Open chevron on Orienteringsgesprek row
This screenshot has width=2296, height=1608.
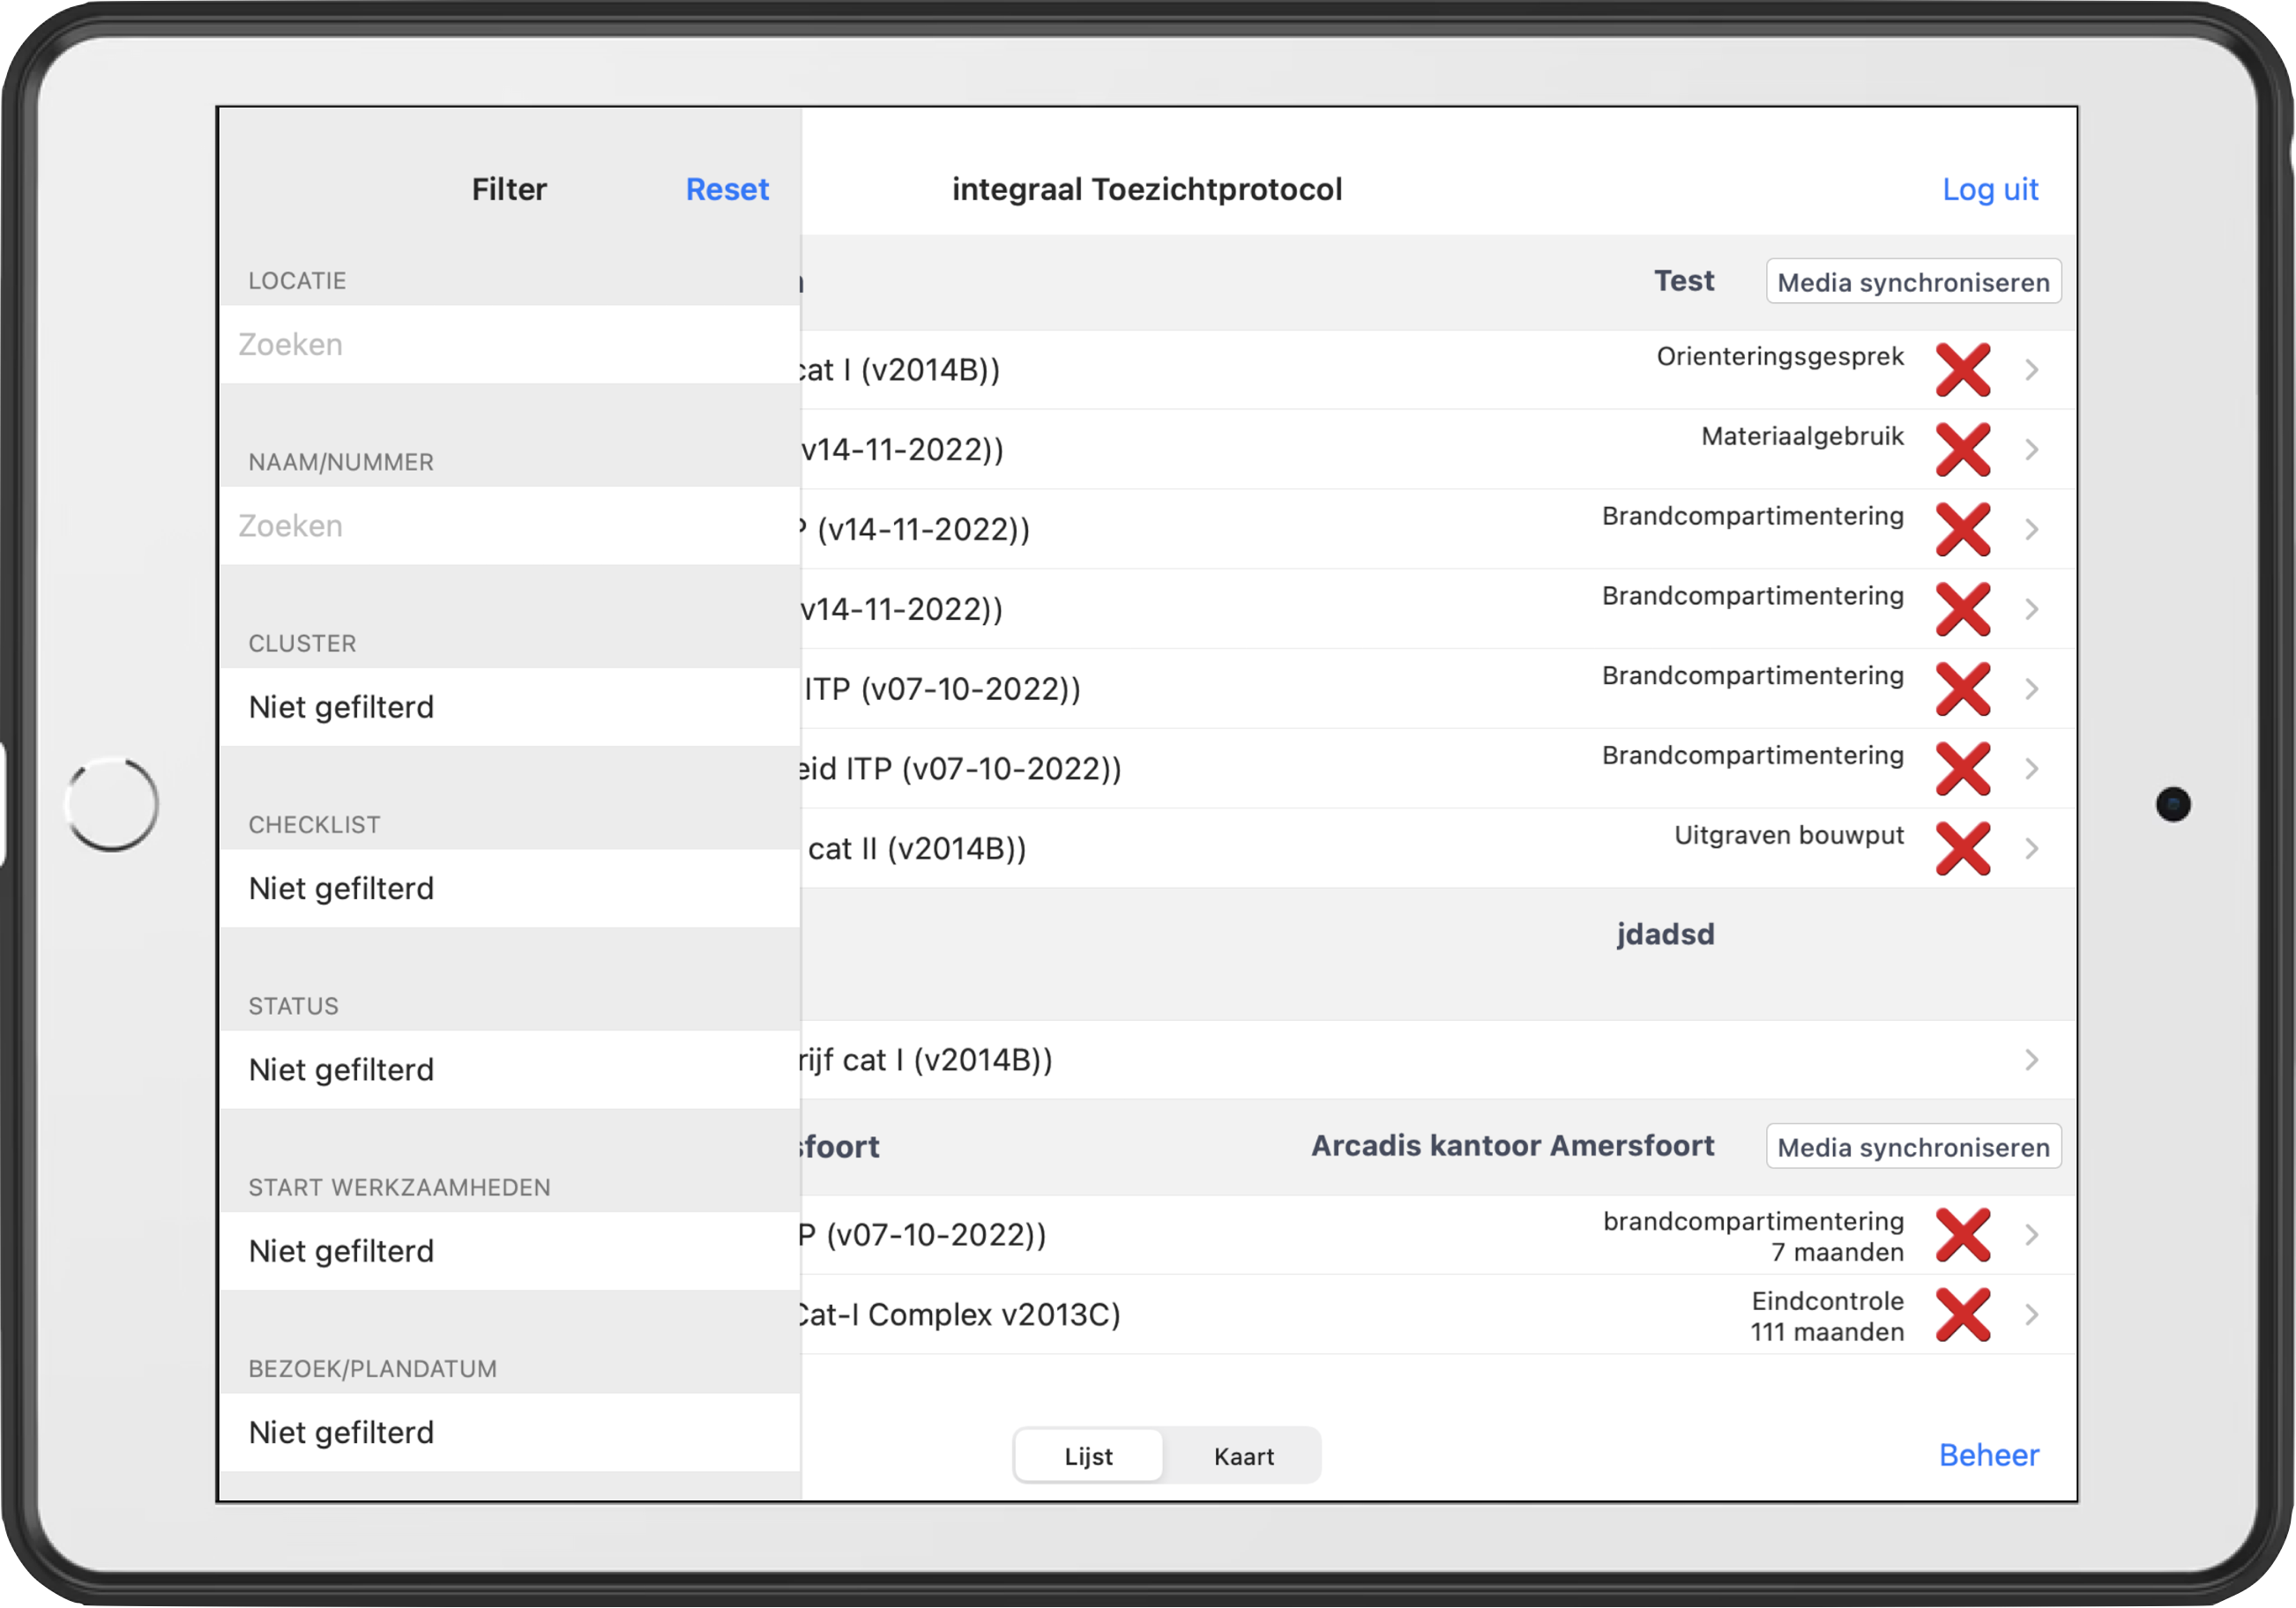(x=2031, y=370)
